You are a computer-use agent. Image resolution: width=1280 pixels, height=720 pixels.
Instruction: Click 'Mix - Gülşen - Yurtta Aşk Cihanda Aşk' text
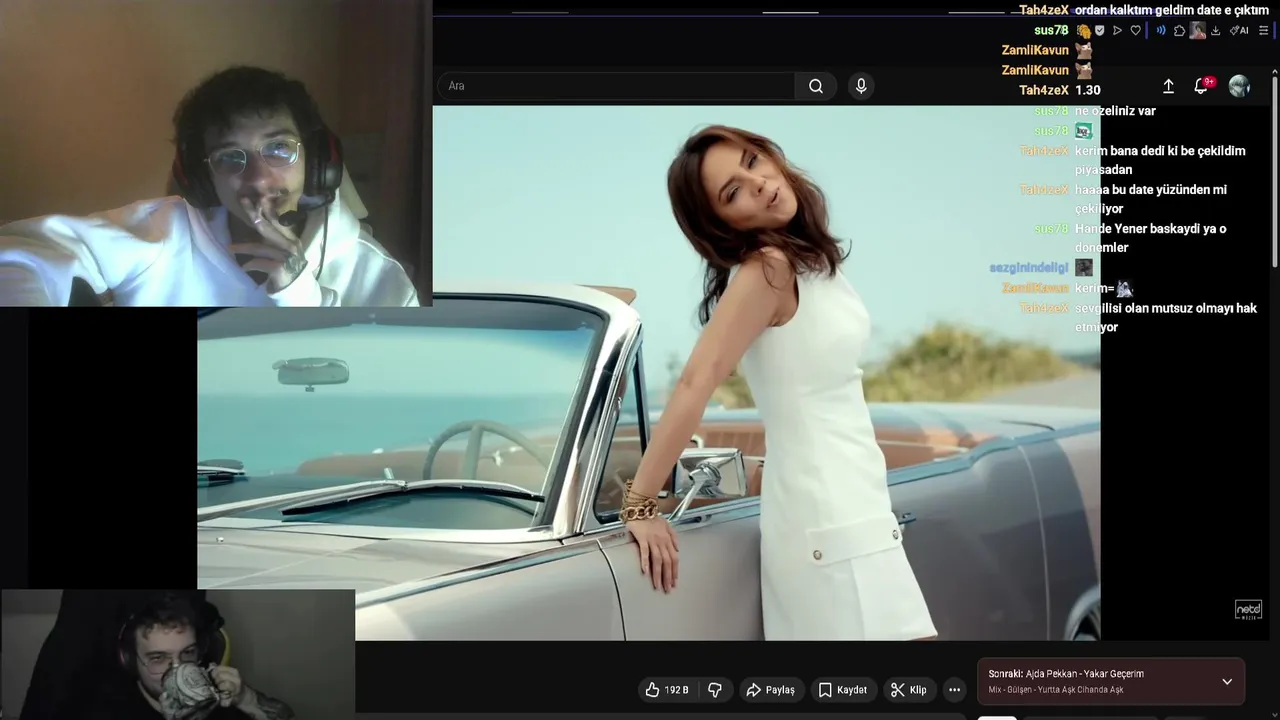click(x=1056, y=690)
